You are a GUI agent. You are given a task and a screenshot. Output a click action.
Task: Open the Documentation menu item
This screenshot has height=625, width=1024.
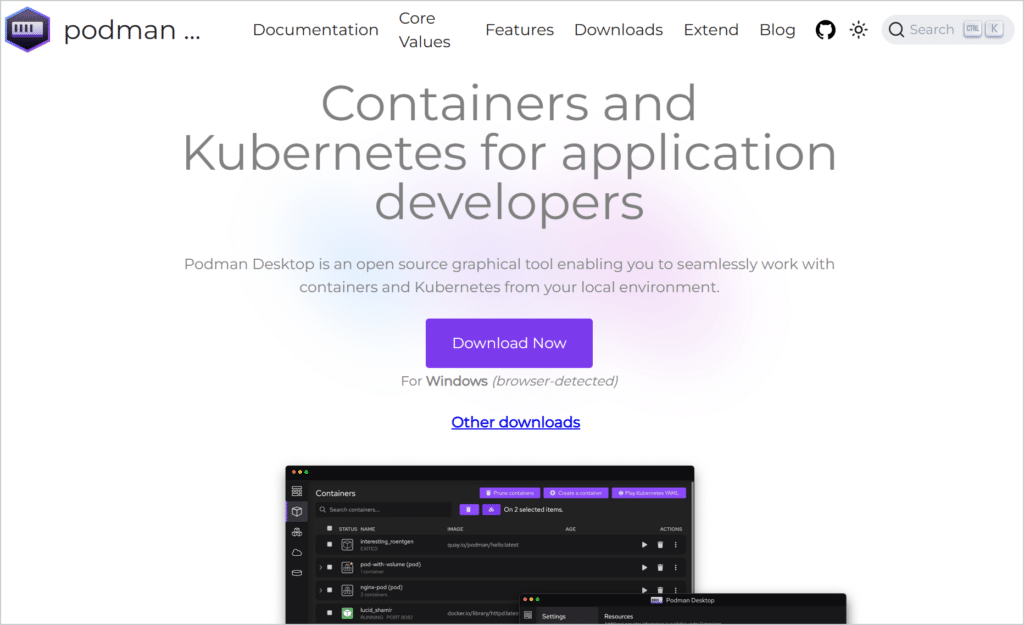[315, 30]
